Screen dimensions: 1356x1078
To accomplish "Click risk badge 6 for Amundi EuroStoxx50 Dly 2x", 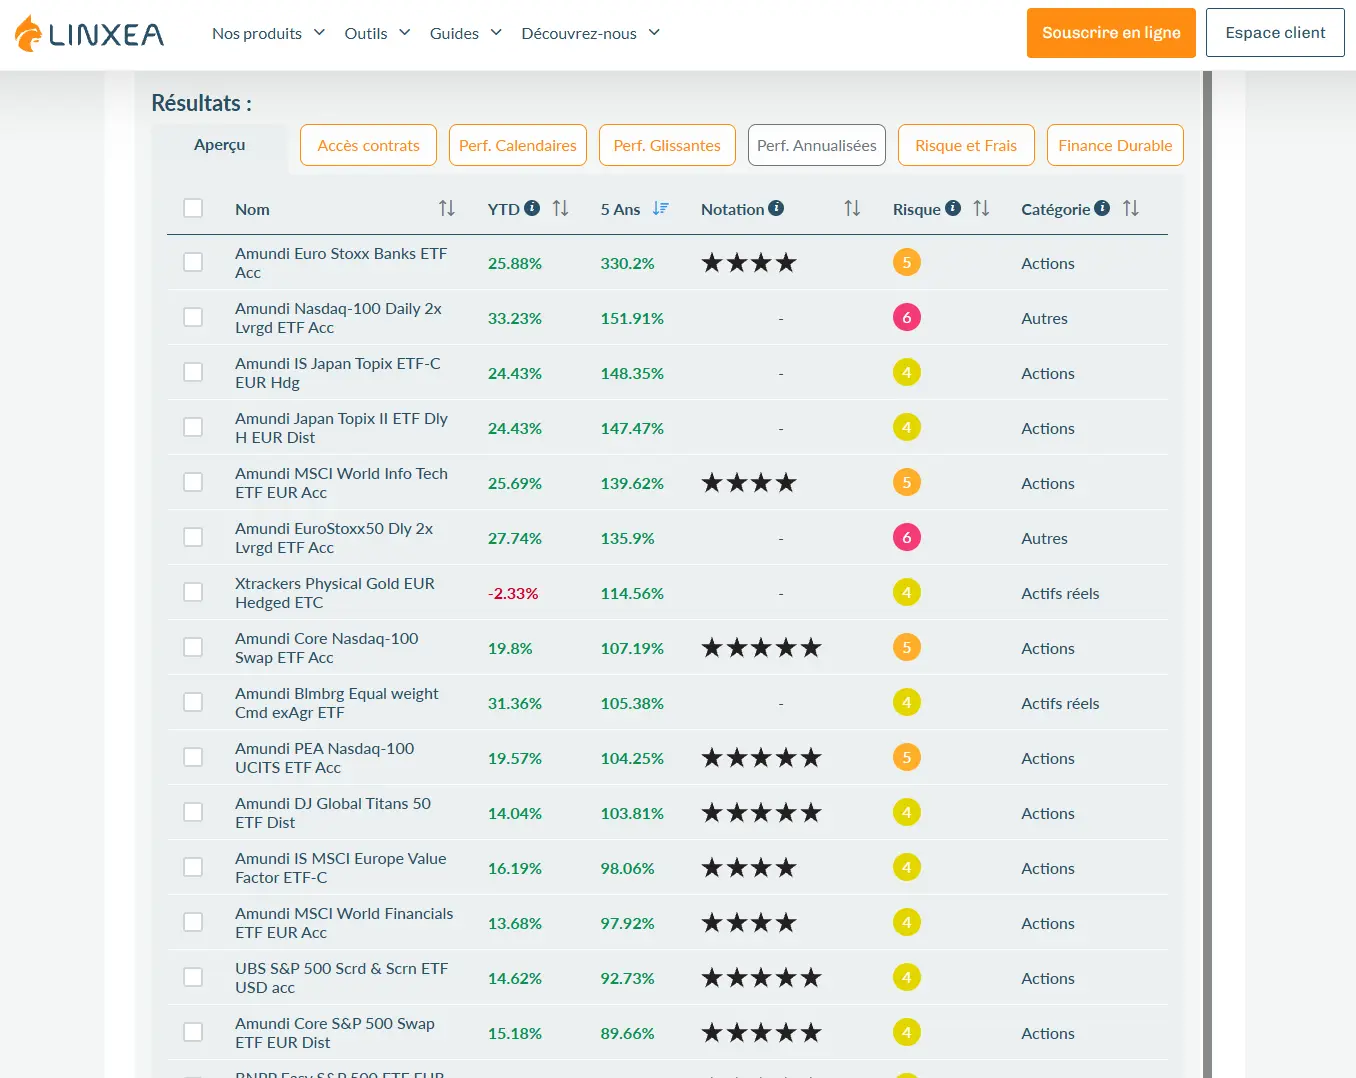I will point(907,538).
